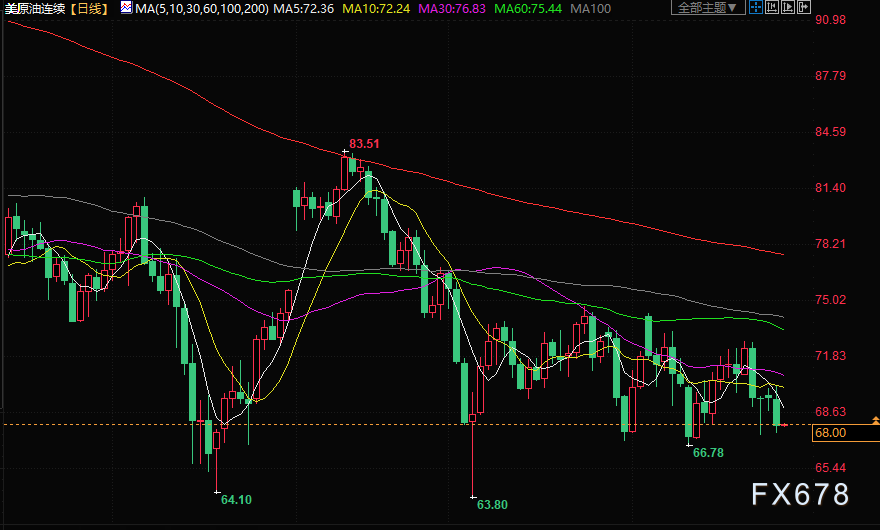Click the MA(5,10,30,60,100,200) indicator label
The height and width of the screenshot is (530, 880).
(202, 8)
